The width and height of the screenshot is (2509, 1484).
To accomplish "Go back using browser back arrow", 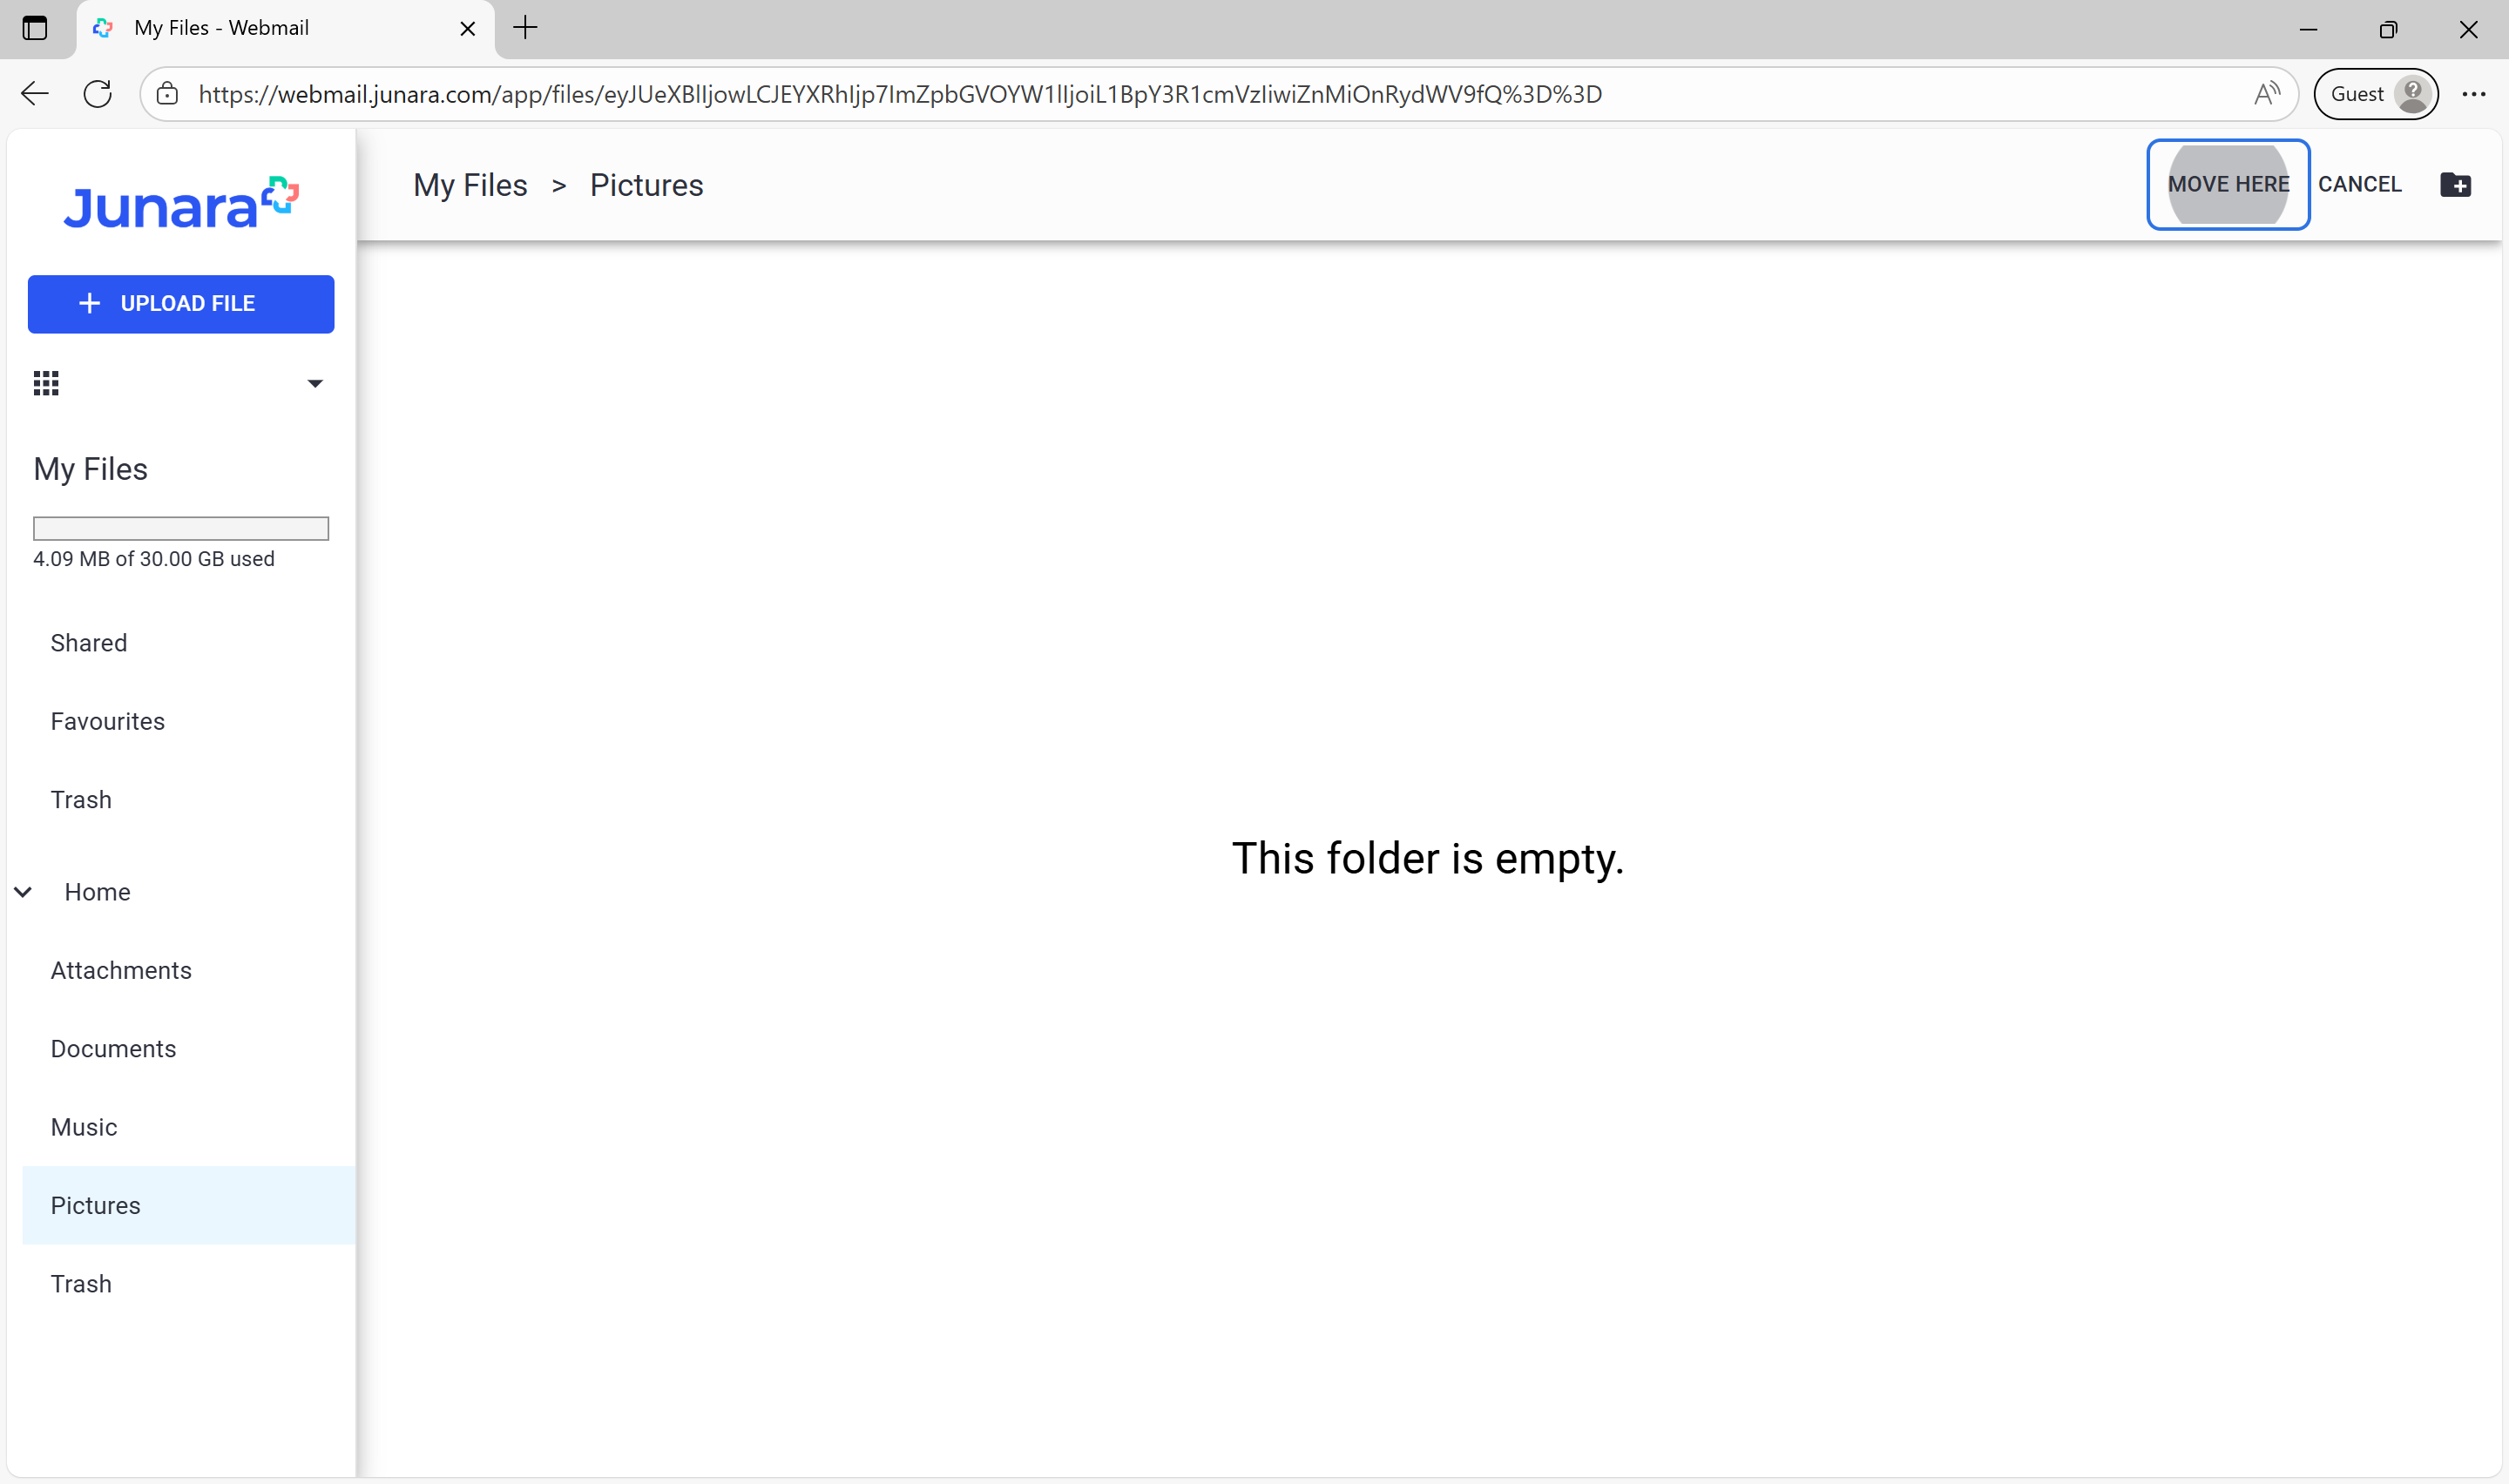I will pyautogui.click(x=35, y=94).
